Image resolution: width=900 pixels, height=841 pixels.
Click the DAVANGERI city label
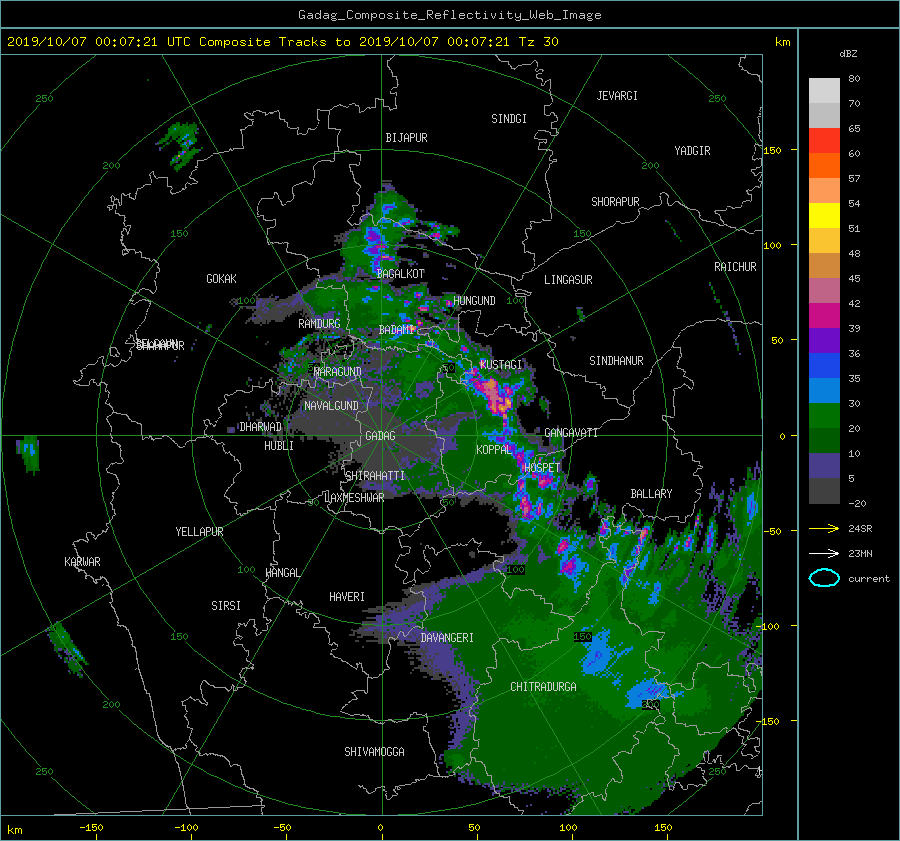click(447, 638)
